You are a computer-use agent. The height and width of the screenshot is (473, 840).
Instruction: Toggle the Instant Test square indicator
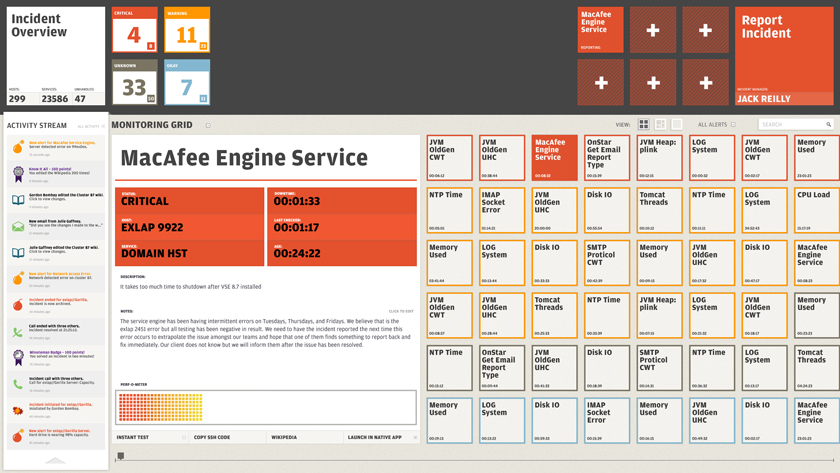pos(184,437)
